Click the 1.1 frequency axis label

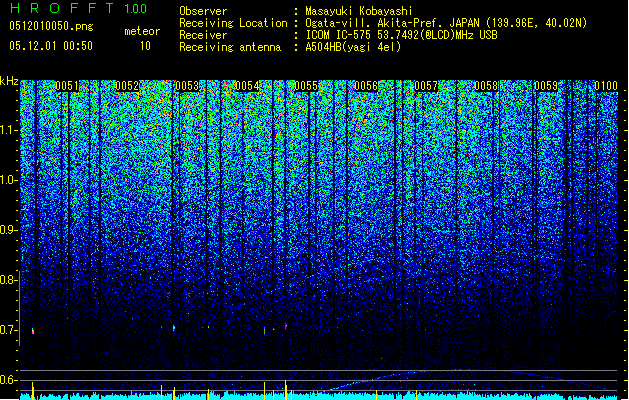click(x=8, y=130)
